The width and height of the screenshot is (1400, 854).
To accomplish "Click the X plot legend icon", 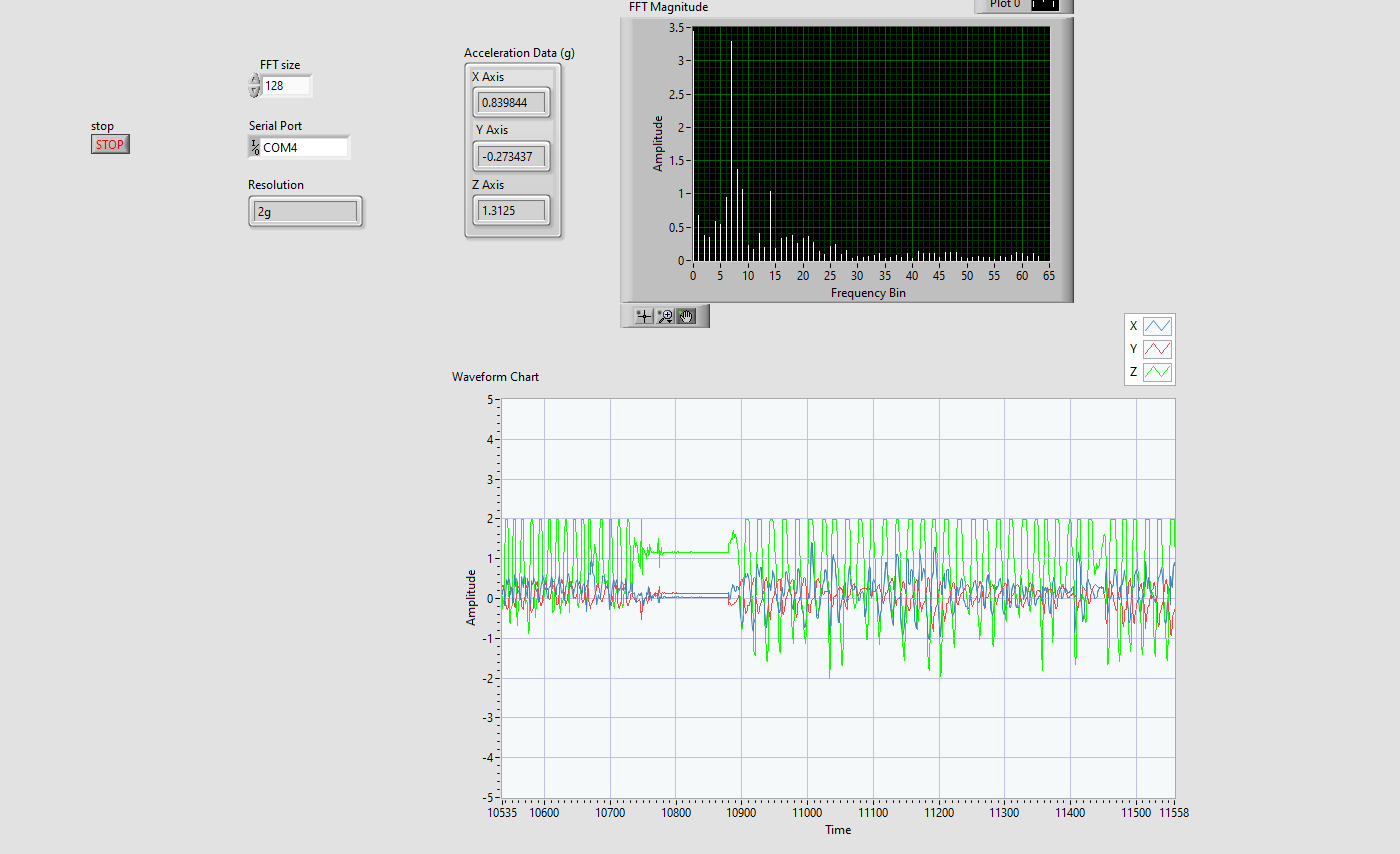I will [x=1157, y=325].
